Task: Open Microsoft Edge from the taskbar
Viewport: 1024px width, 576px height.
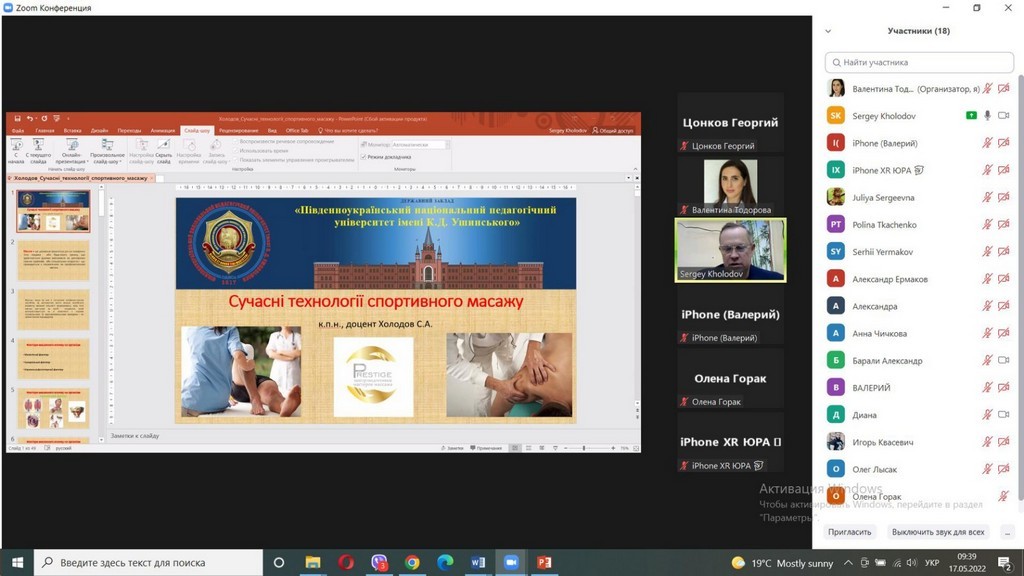Action: 445,562
